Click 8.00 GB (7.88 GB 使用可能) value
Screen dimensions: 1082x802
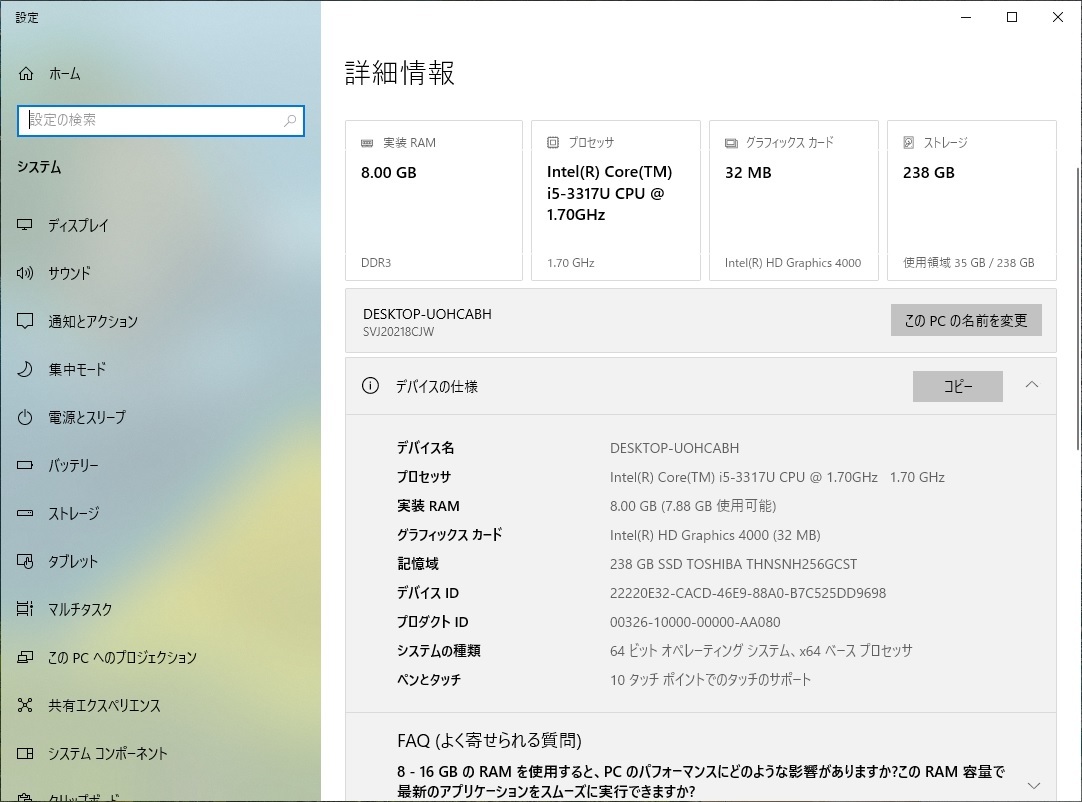tap(693, 506)
